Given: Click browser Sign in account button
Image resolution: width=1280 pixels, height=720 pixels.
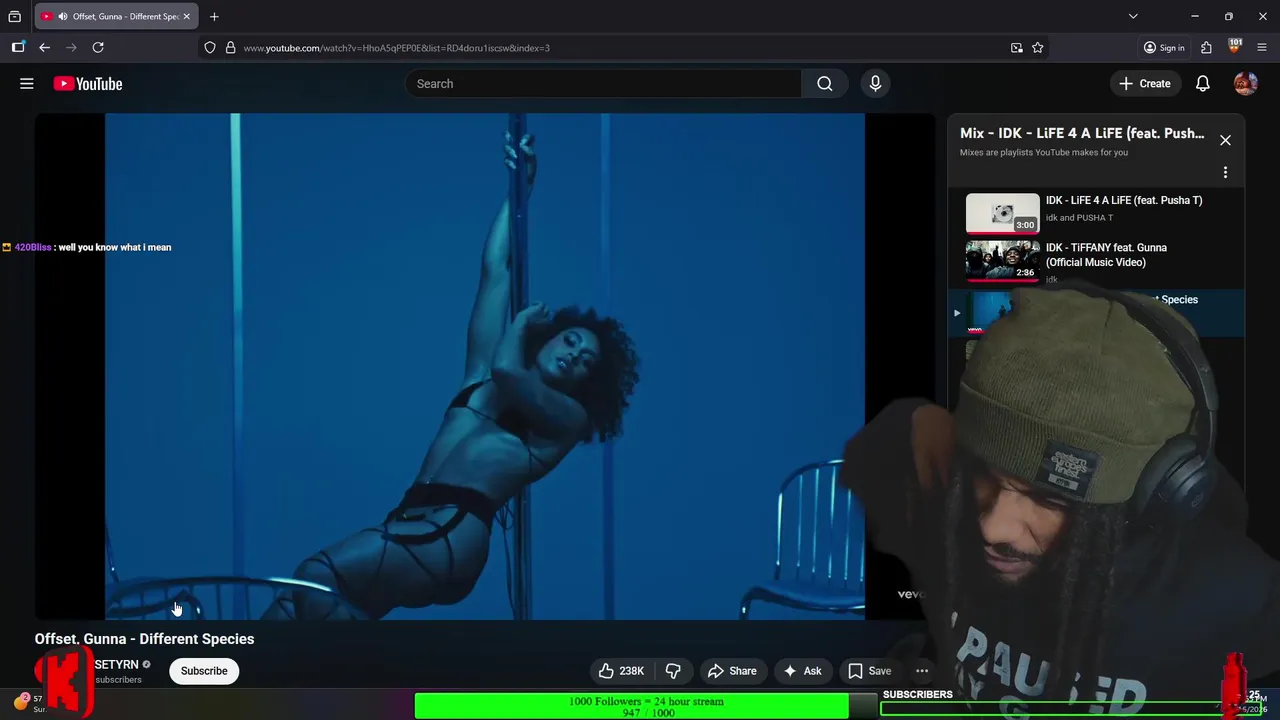Looking at the screenshot, I should [x=1164, y=47].
